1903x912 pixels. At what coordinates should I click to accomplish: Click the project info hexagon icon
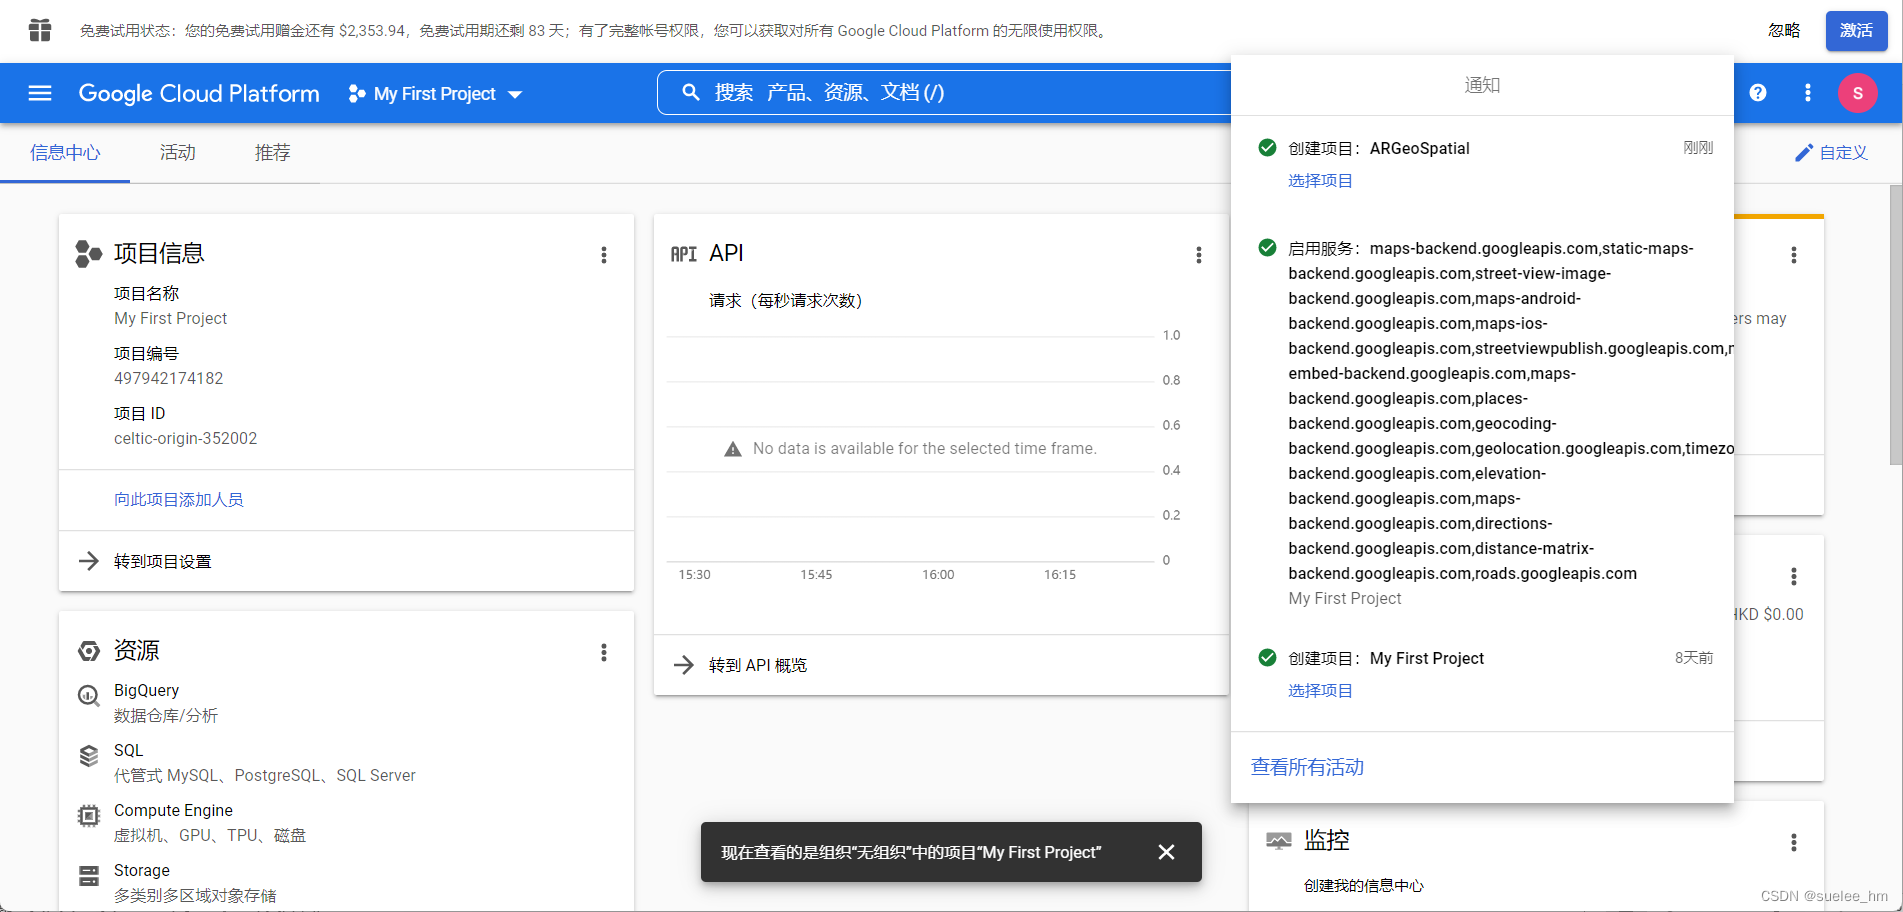(x=88, y=254)
